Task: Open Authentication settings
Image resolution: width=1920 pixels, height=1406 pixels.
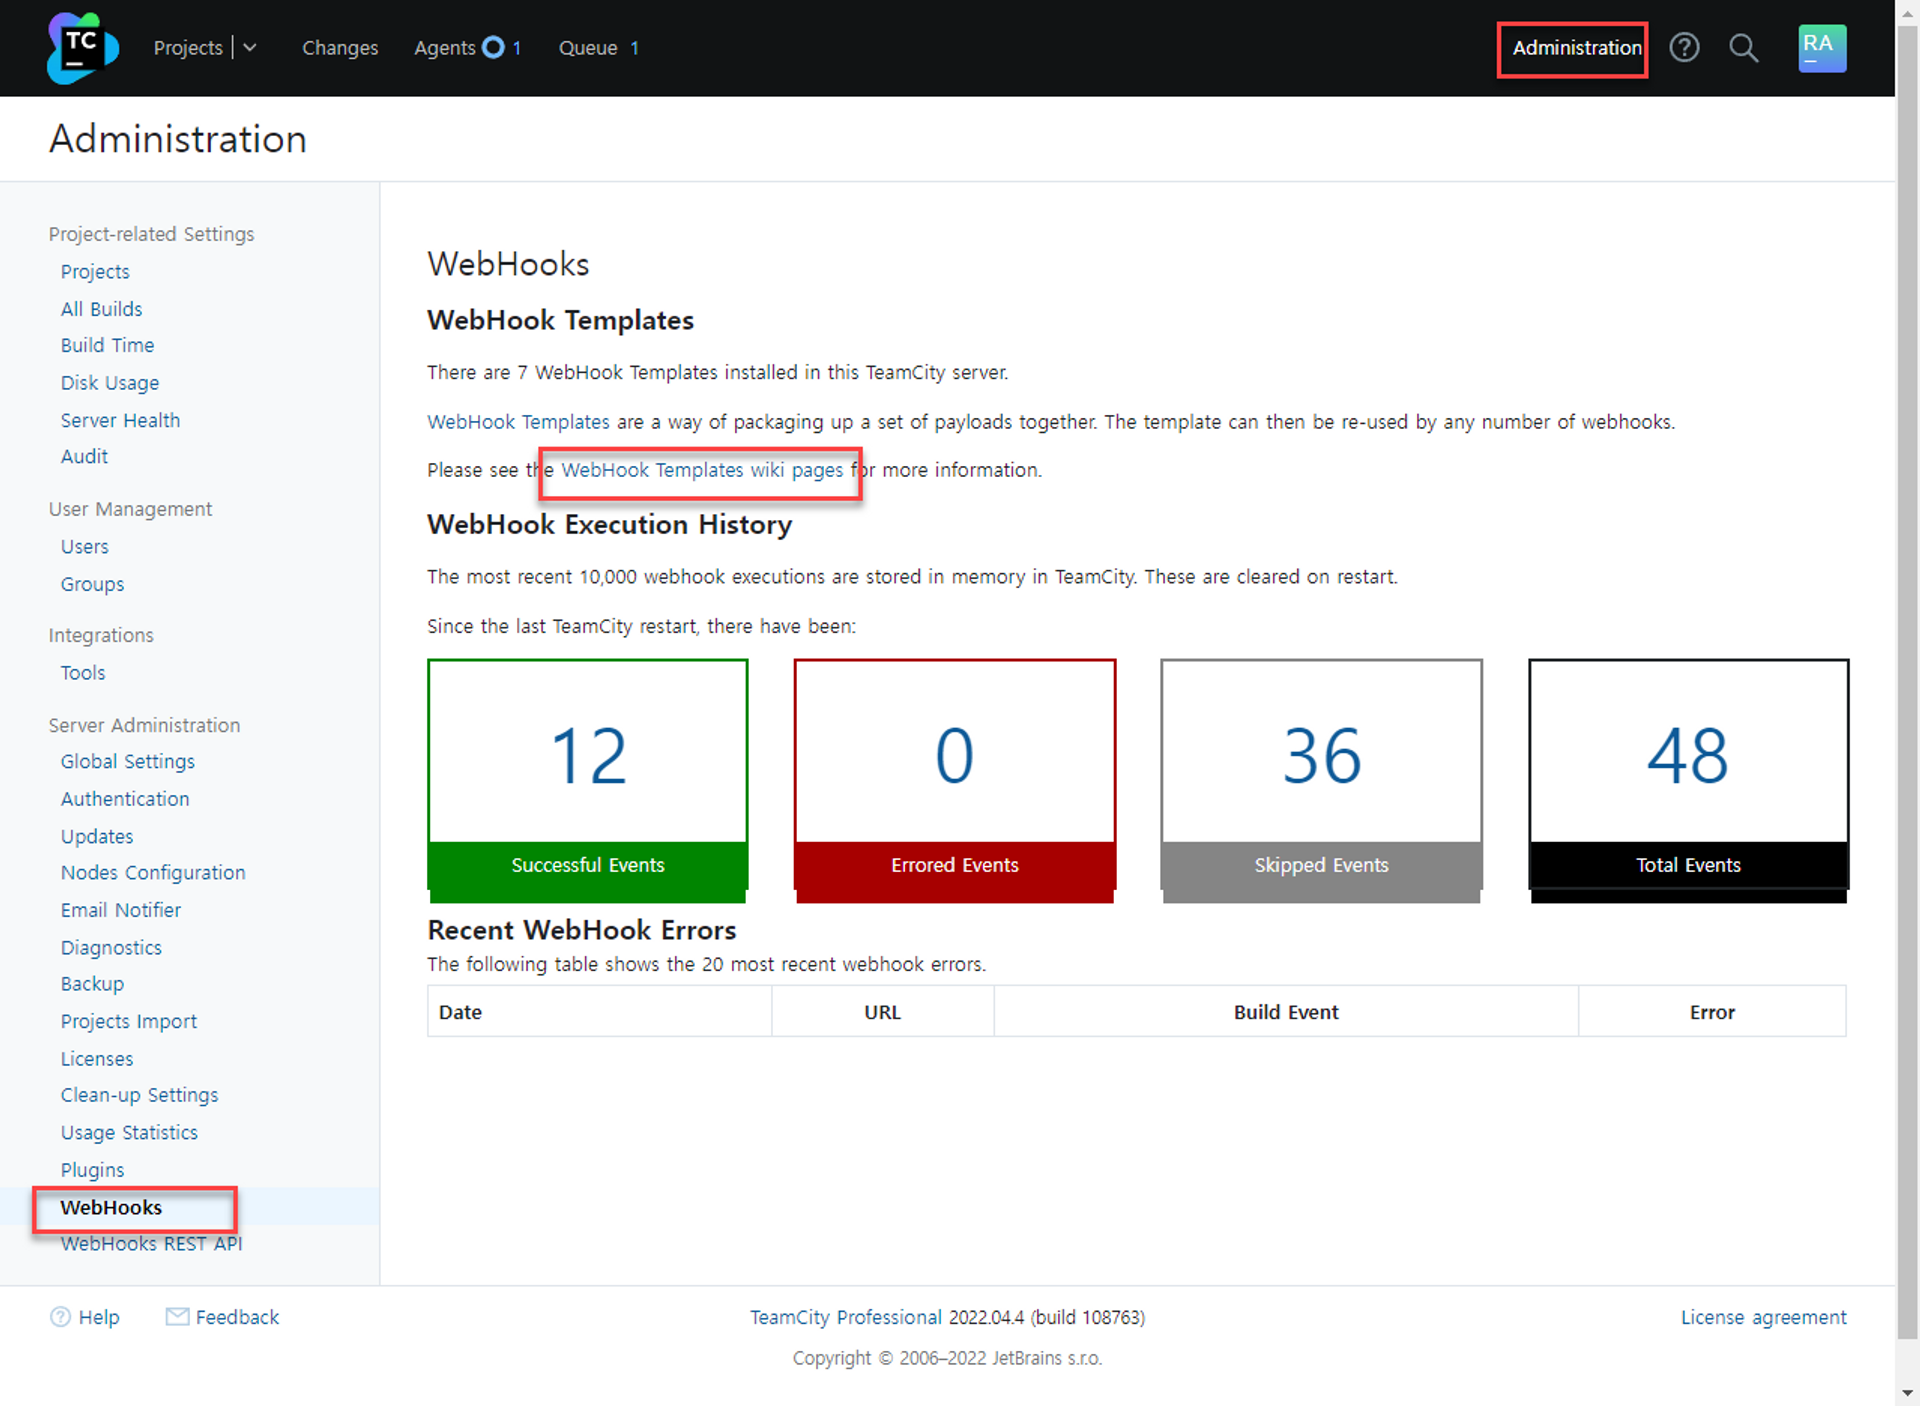Action: (x=124, y=799)
